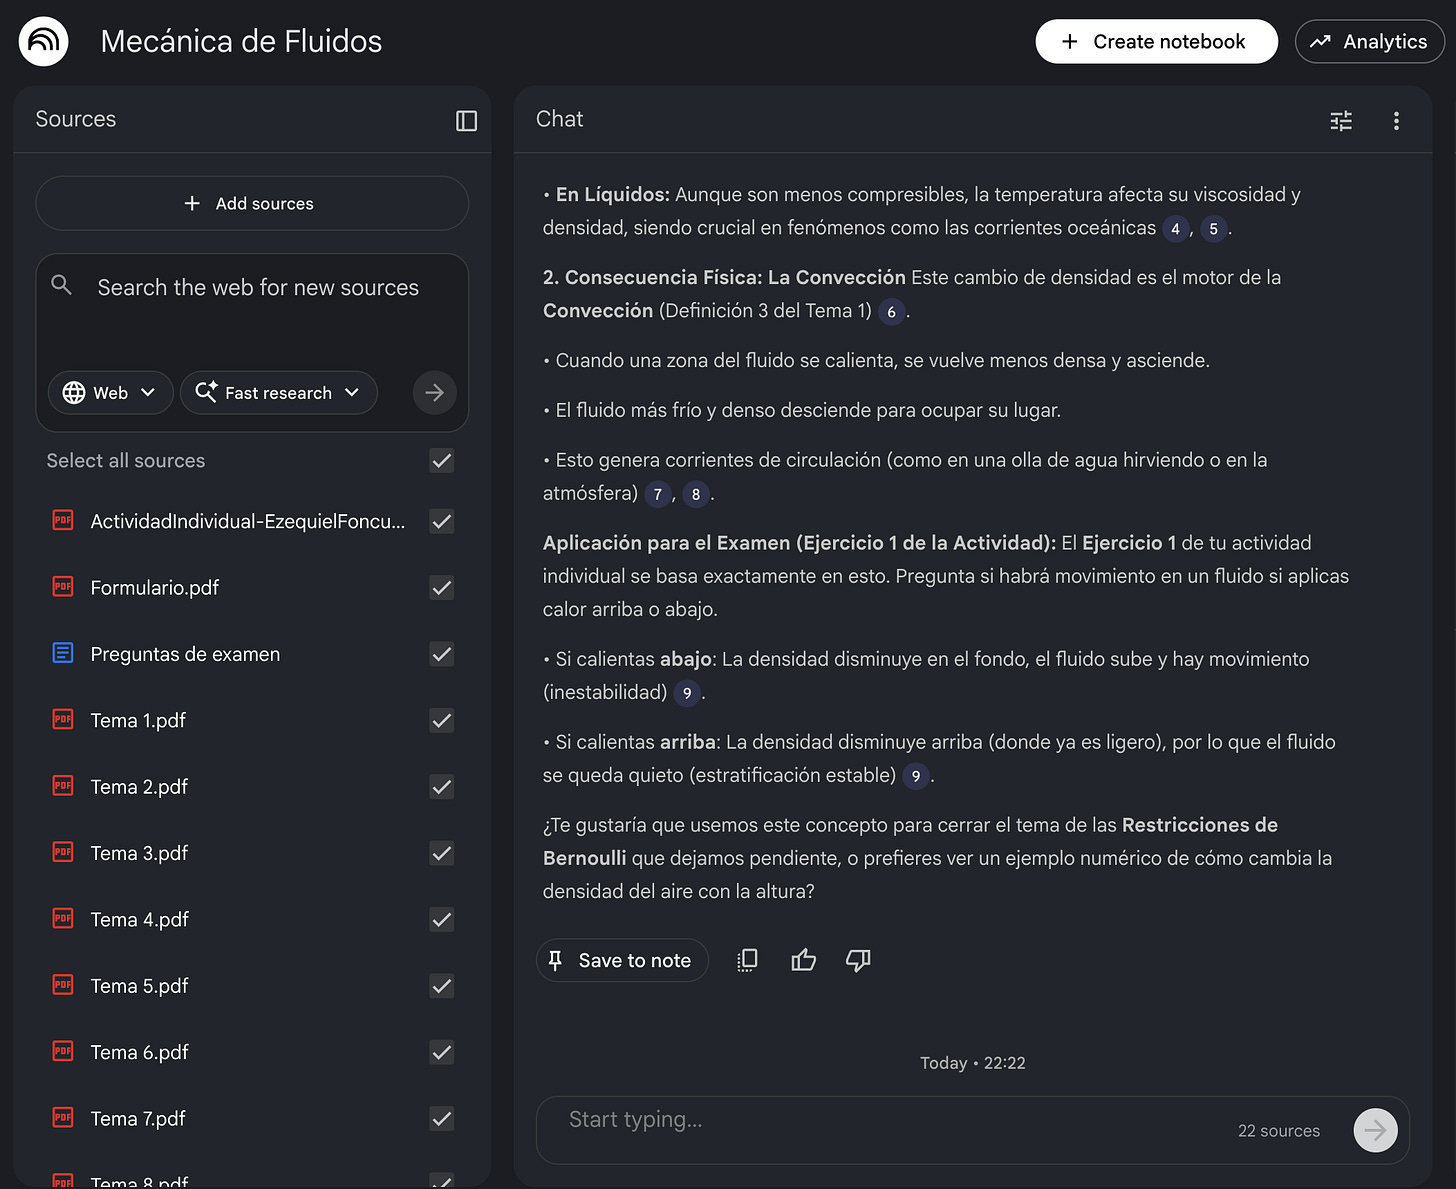Viewport: 1456px width, 1189px height.
Task: Uncheck Tema 6.pdf checkbox
Action: 441,1052
